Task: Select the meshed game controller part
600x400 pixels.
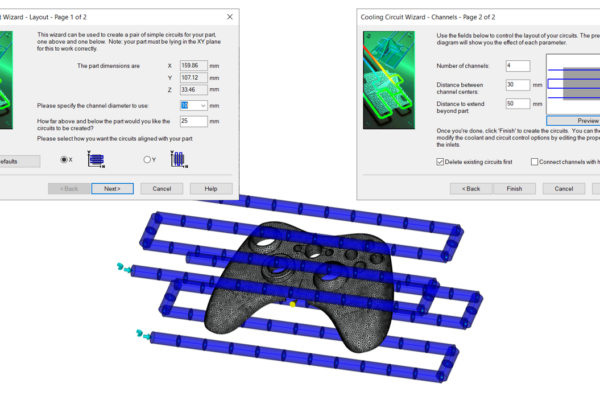Action: pyautogui.click(x=300, y=286)
